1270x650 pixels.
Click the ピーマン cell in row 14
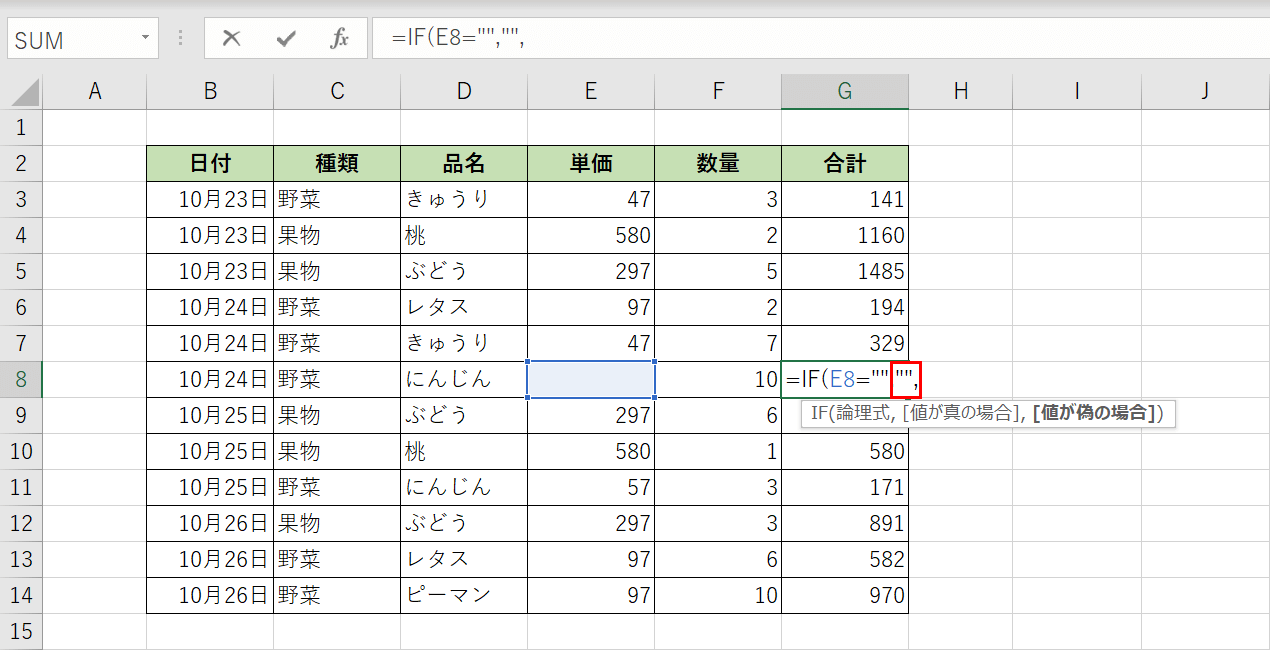[463, 595]
